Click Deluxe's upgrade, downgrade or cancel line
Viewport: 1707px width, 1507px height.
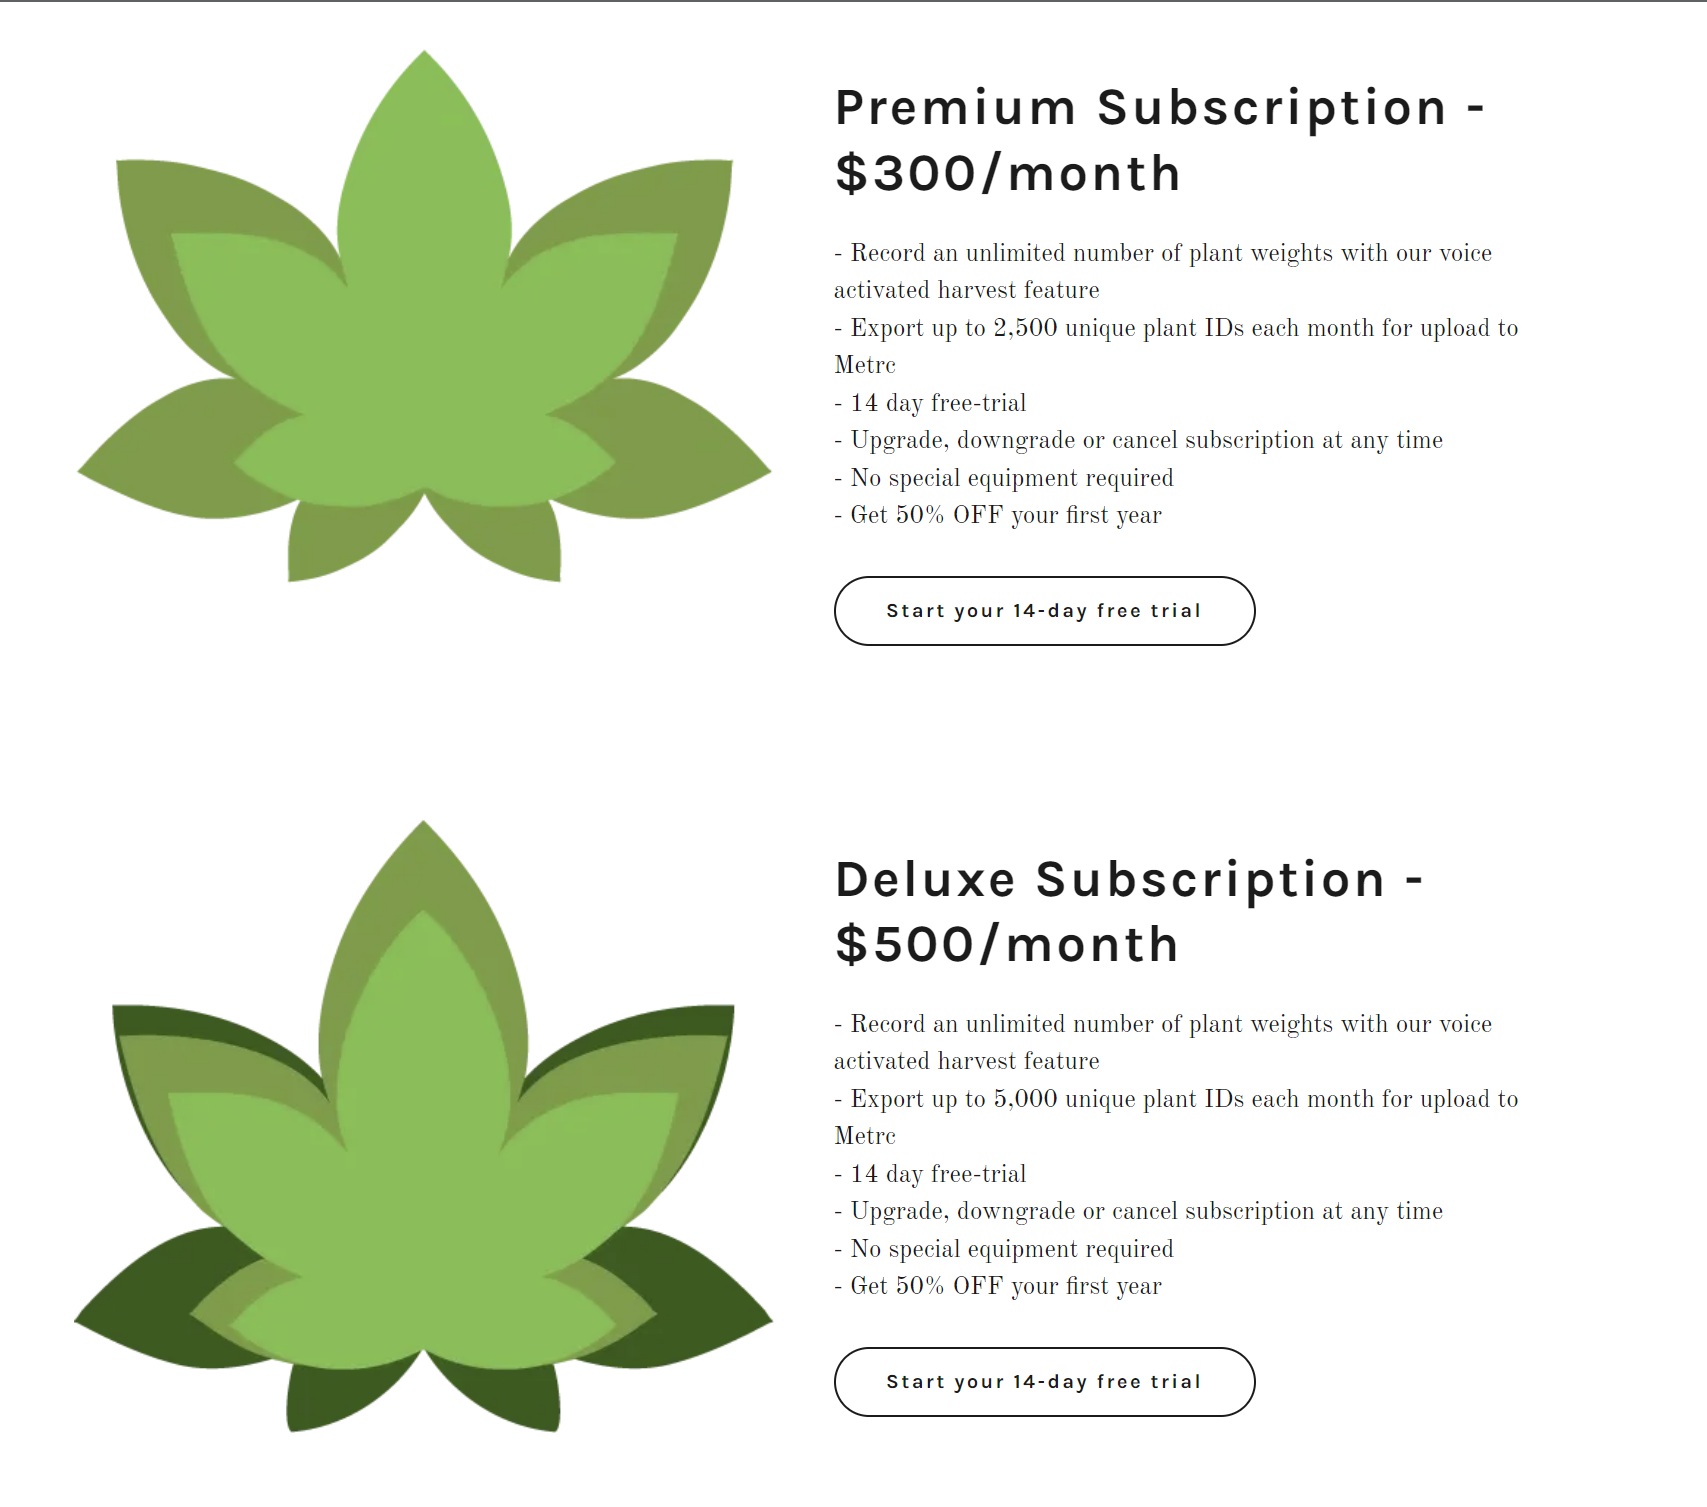coord(1138,1211)
